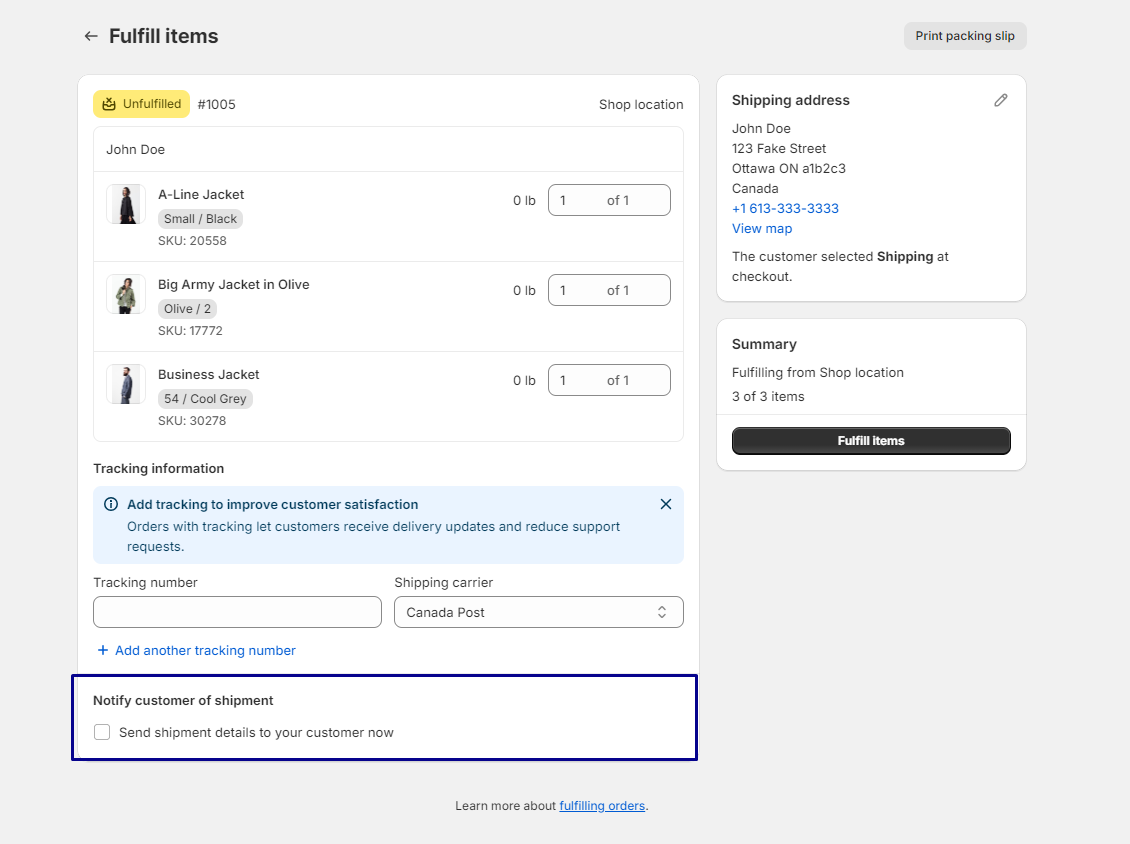This screenshot has width=1130, height=844.
Task: Dismiss the add tracking info banner
Action: point(666,504)
